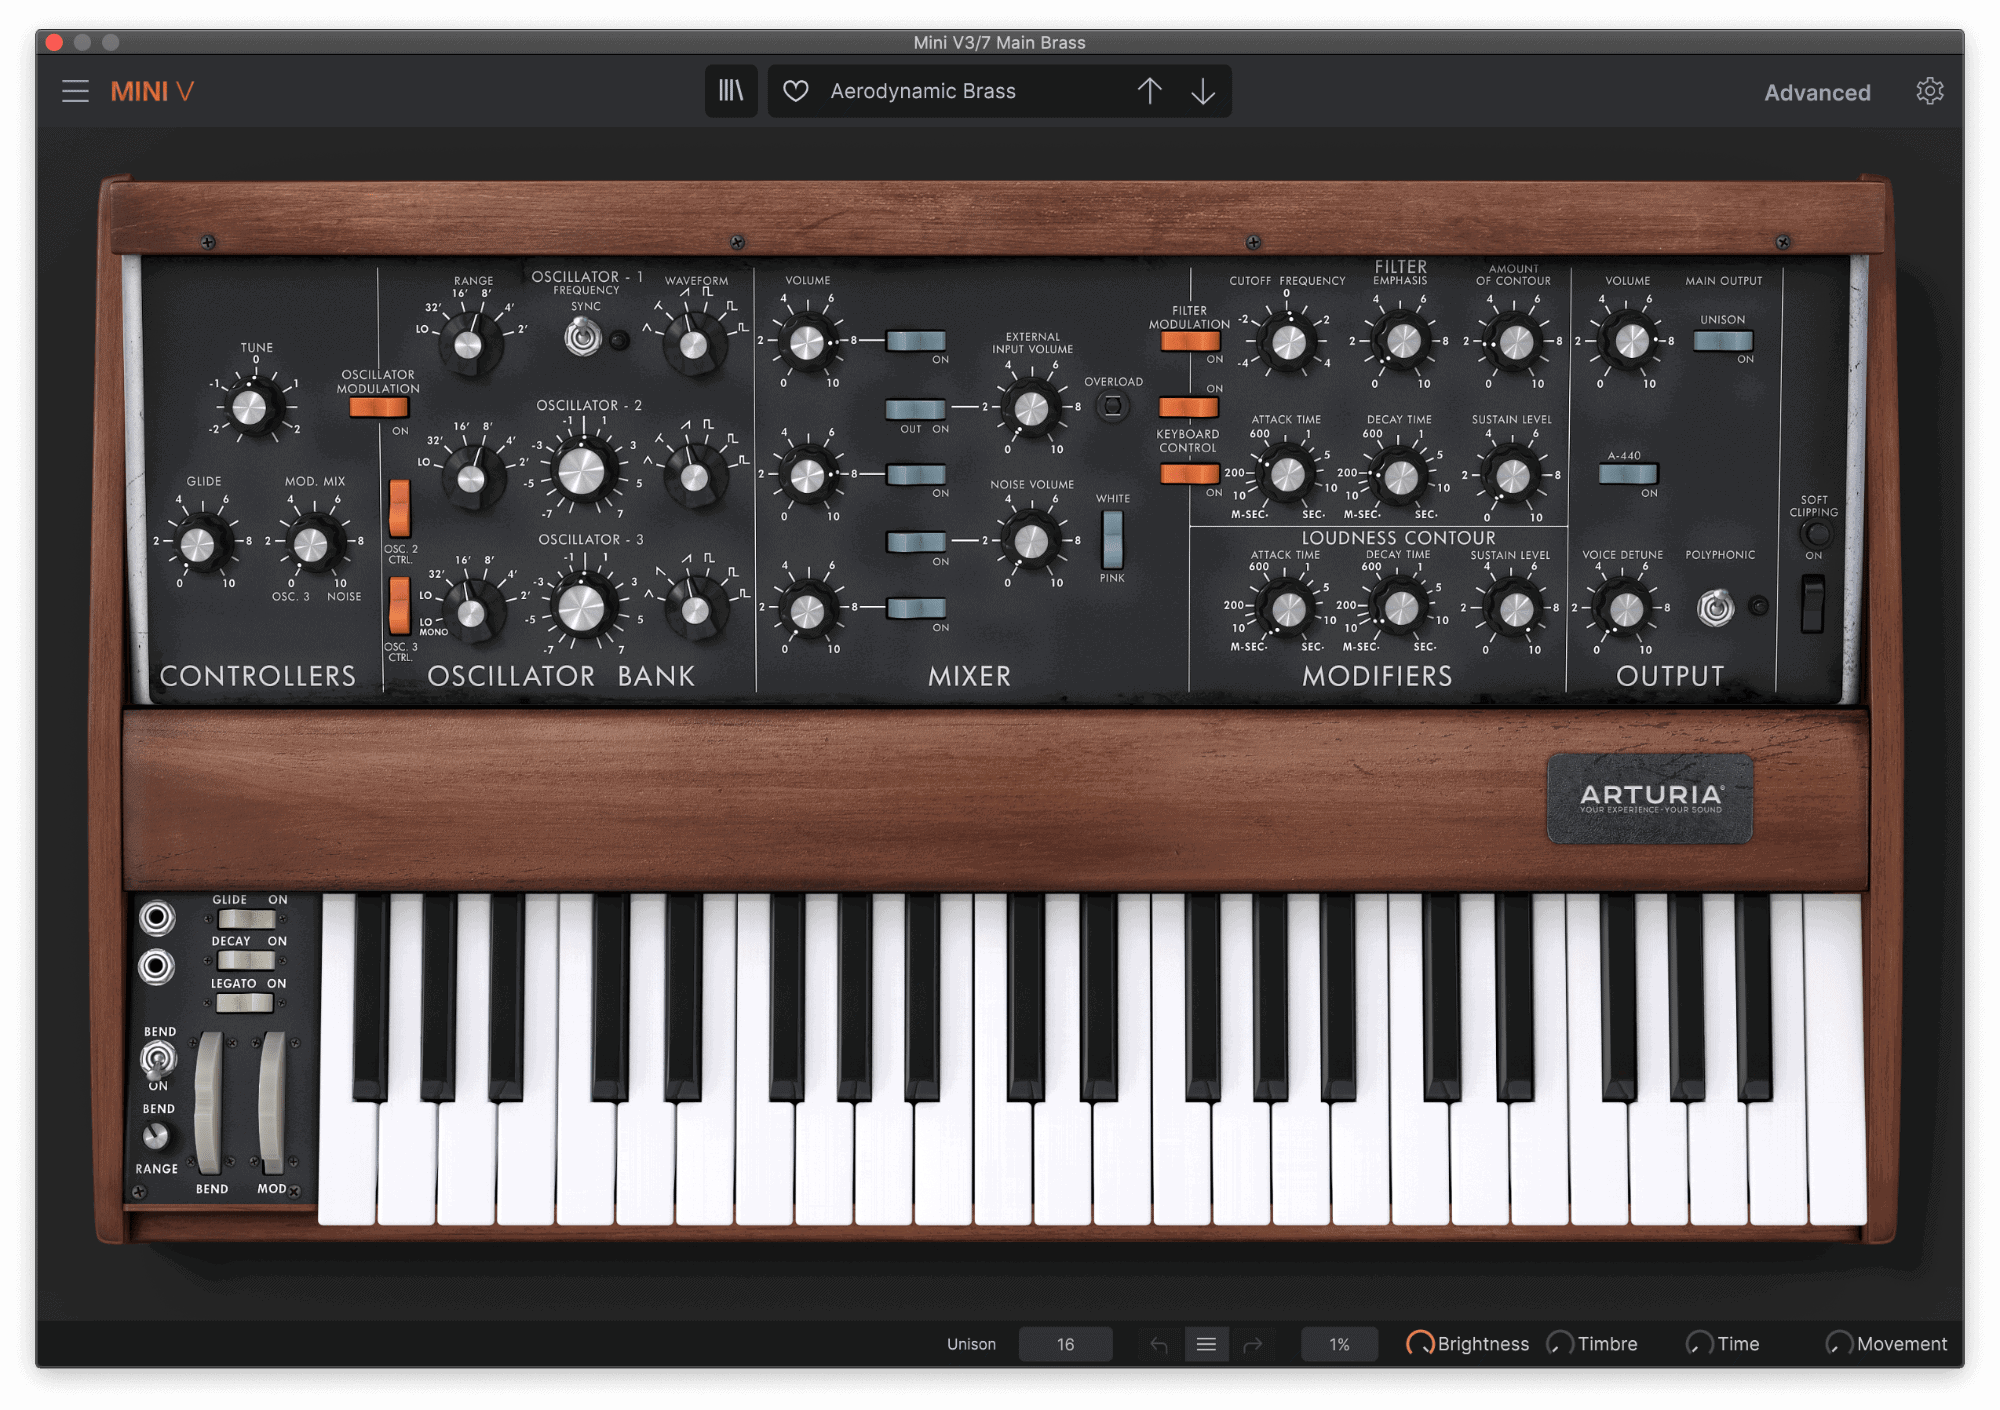
Task: Undo the last change with the left arrow
Action: (x=1157, y=1344)
